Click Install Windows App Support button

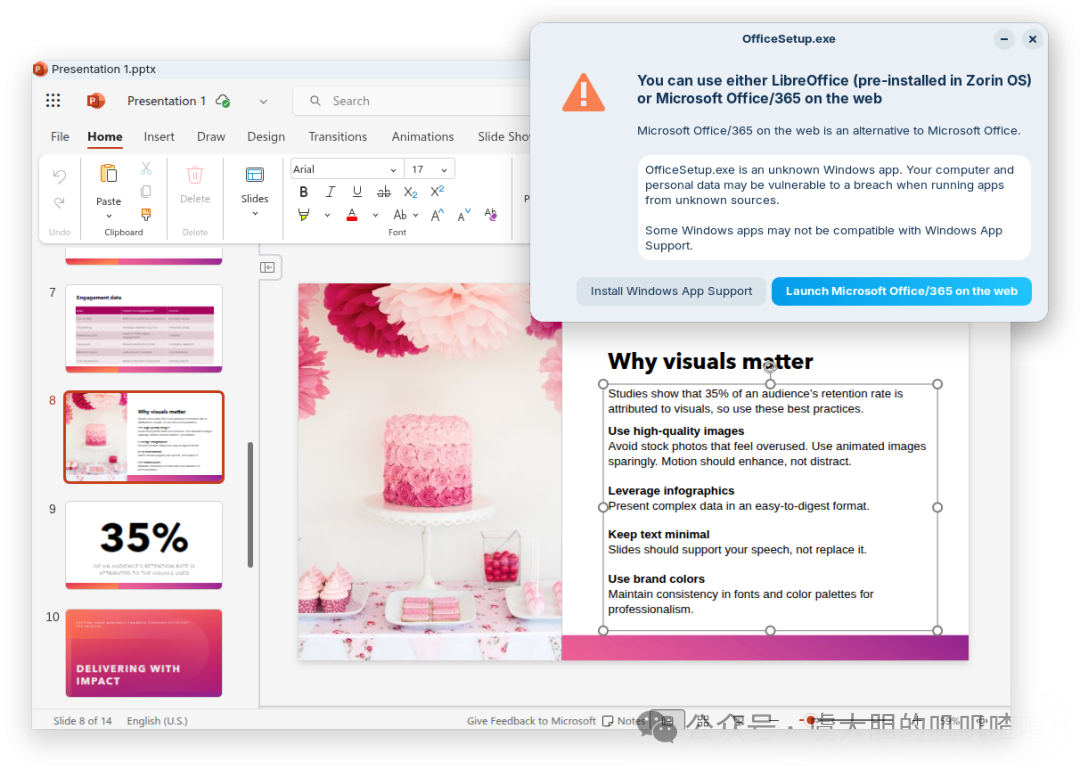(671, 291)
